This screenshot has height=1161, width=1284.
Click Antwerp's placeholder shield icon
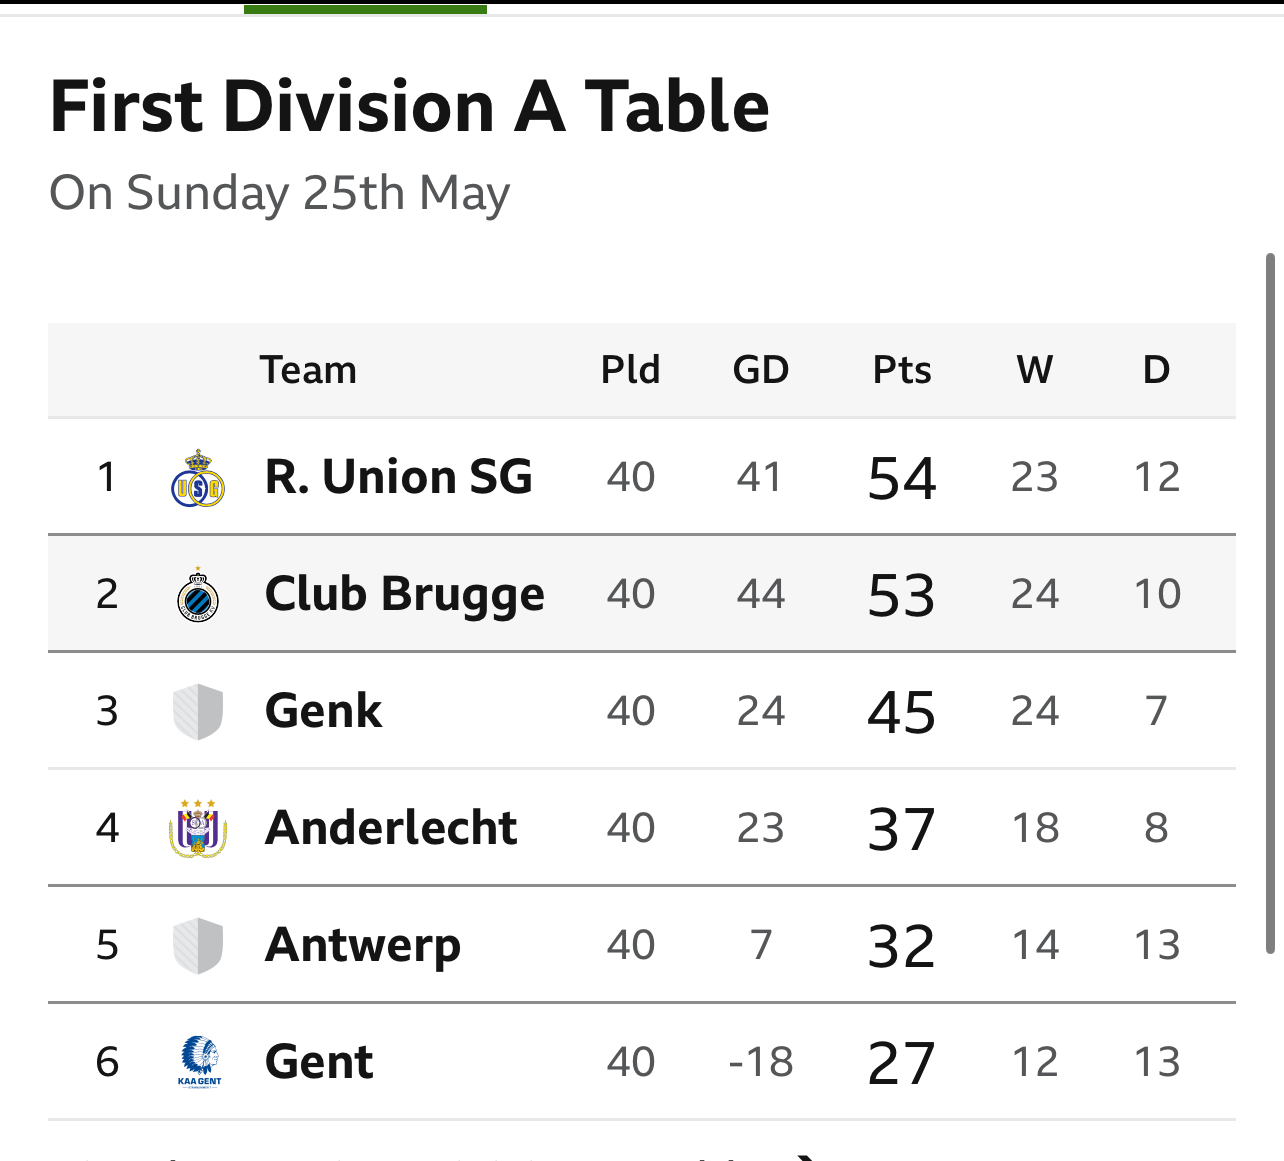click(x=198, y=946)
